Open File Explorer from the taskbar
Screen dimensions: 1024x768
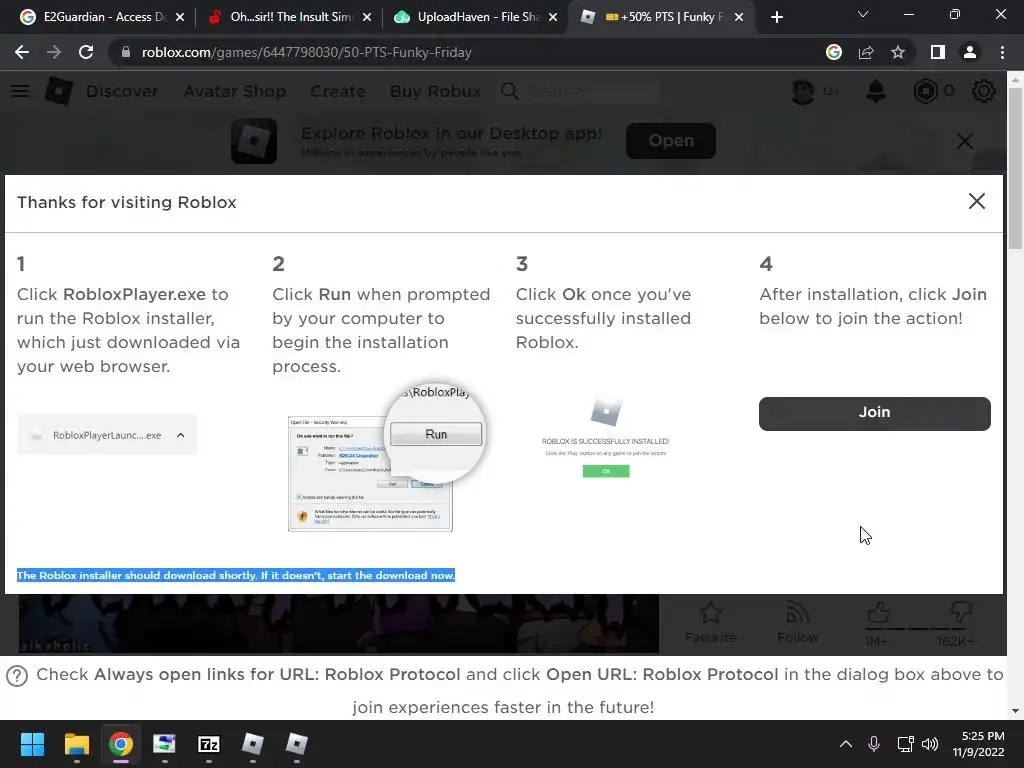pyautogui.click(x=76, y=744)
